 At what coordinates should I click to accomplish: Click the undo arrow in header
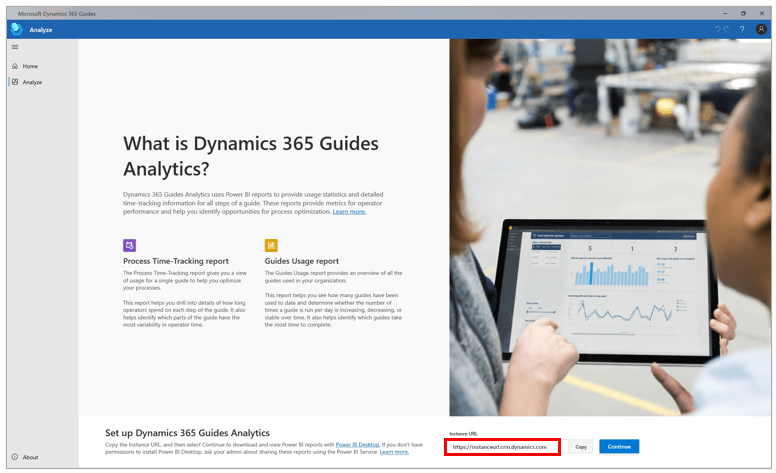click(x=718, y=29)
